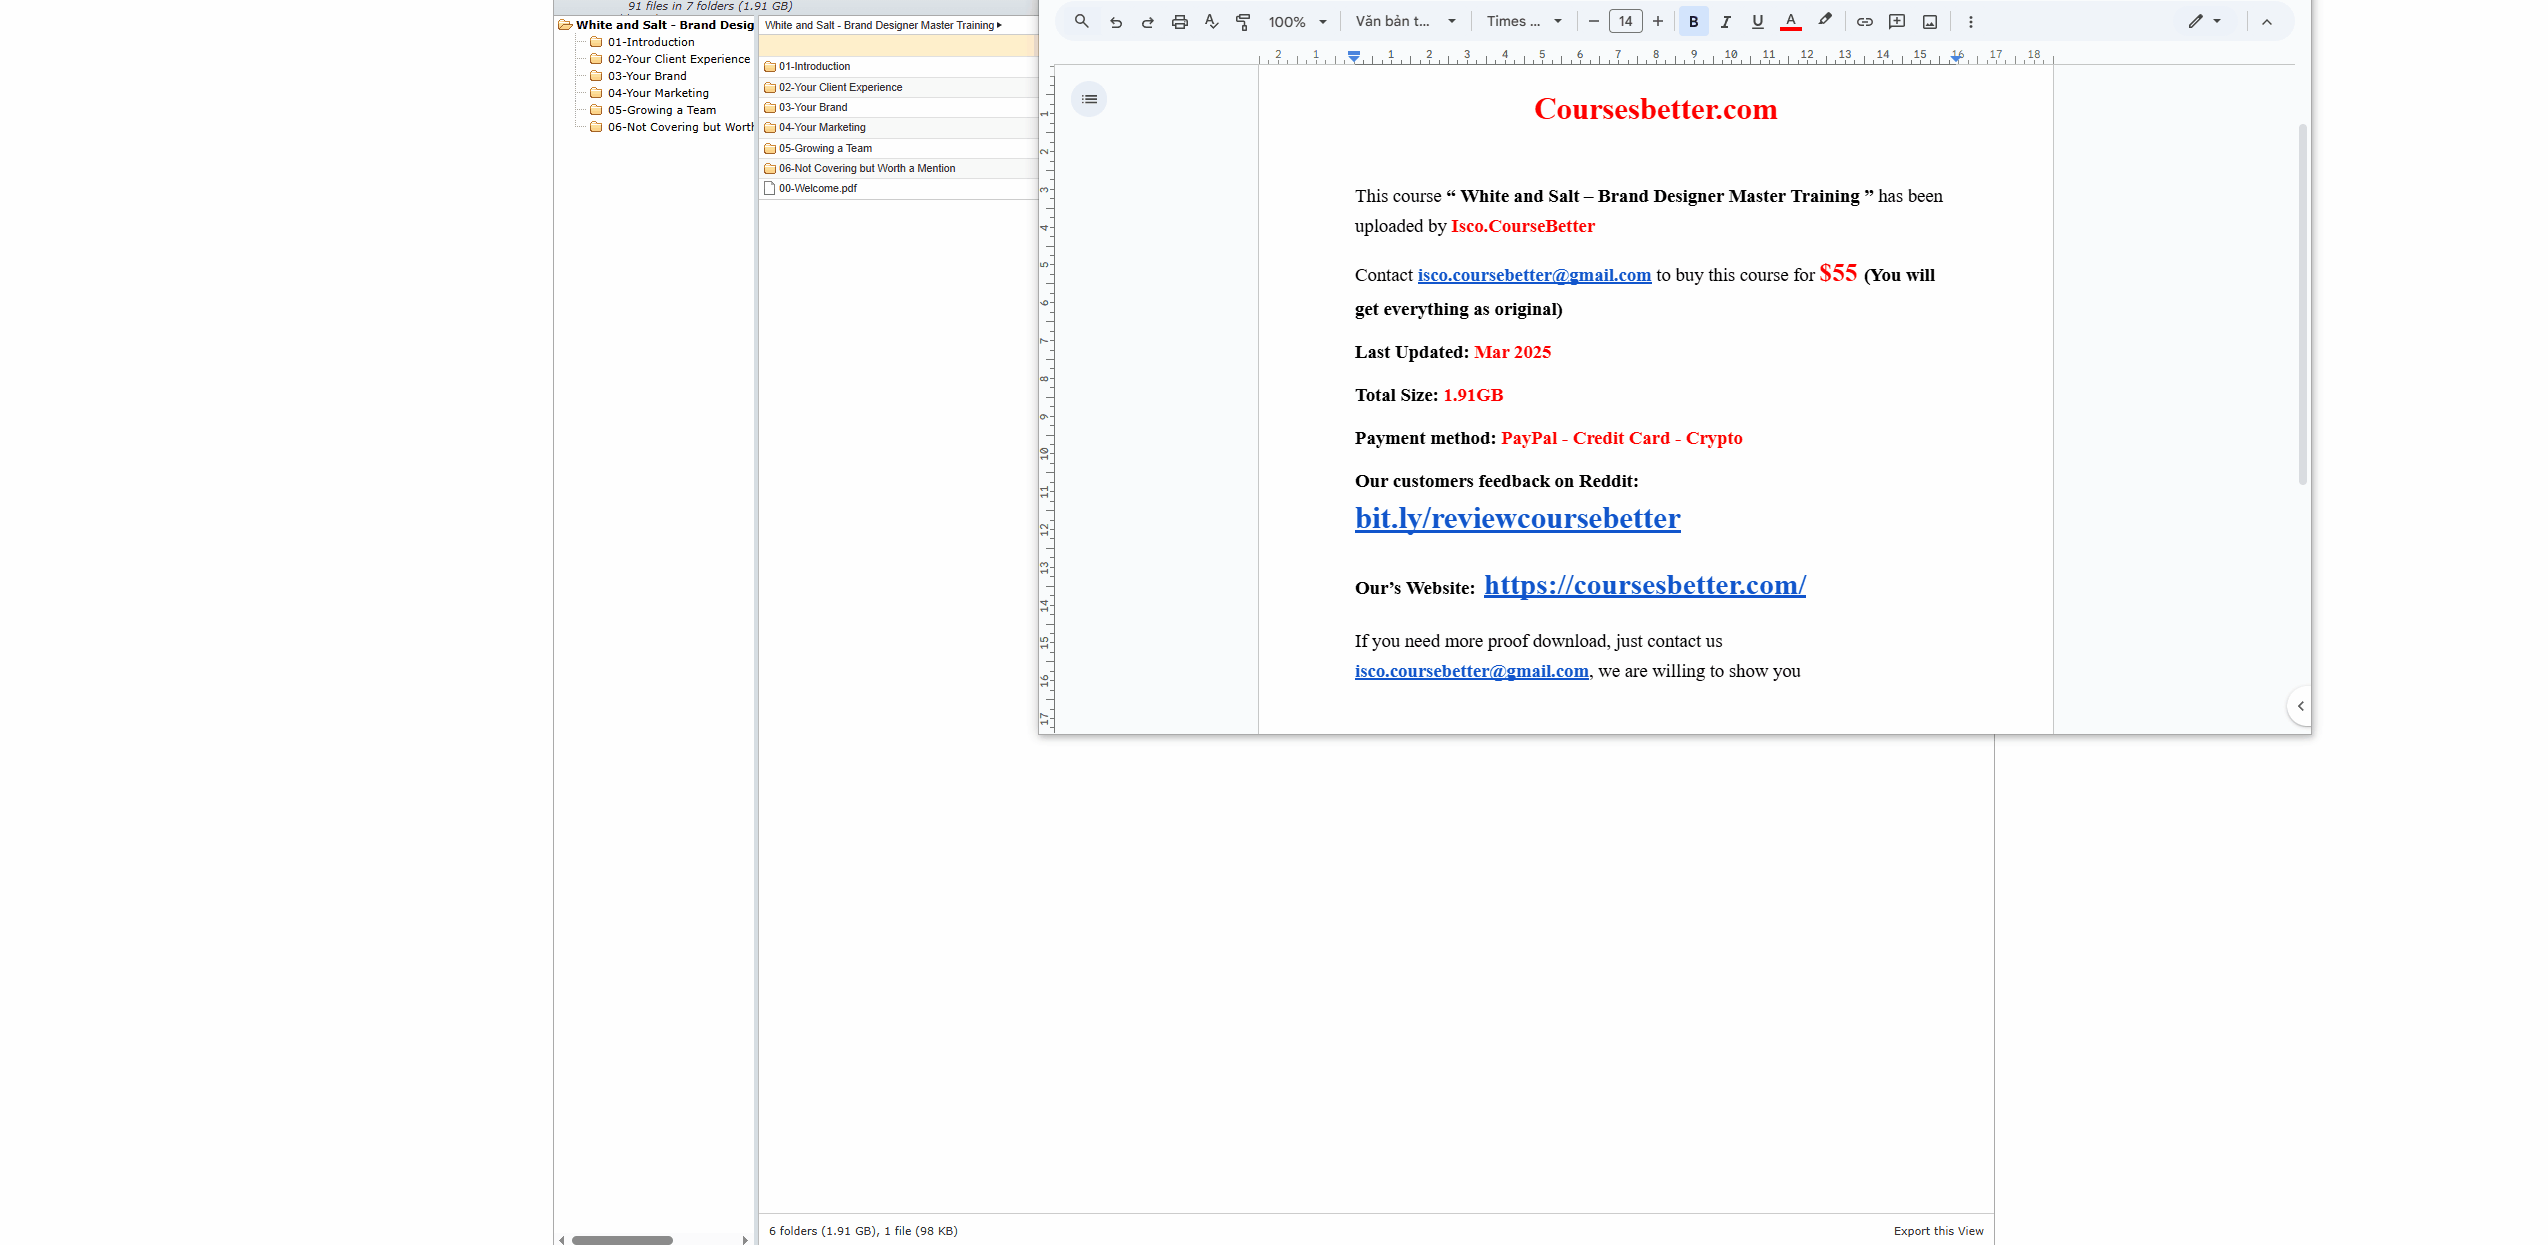Open the paragraph style dropdown

point(1405,21)
